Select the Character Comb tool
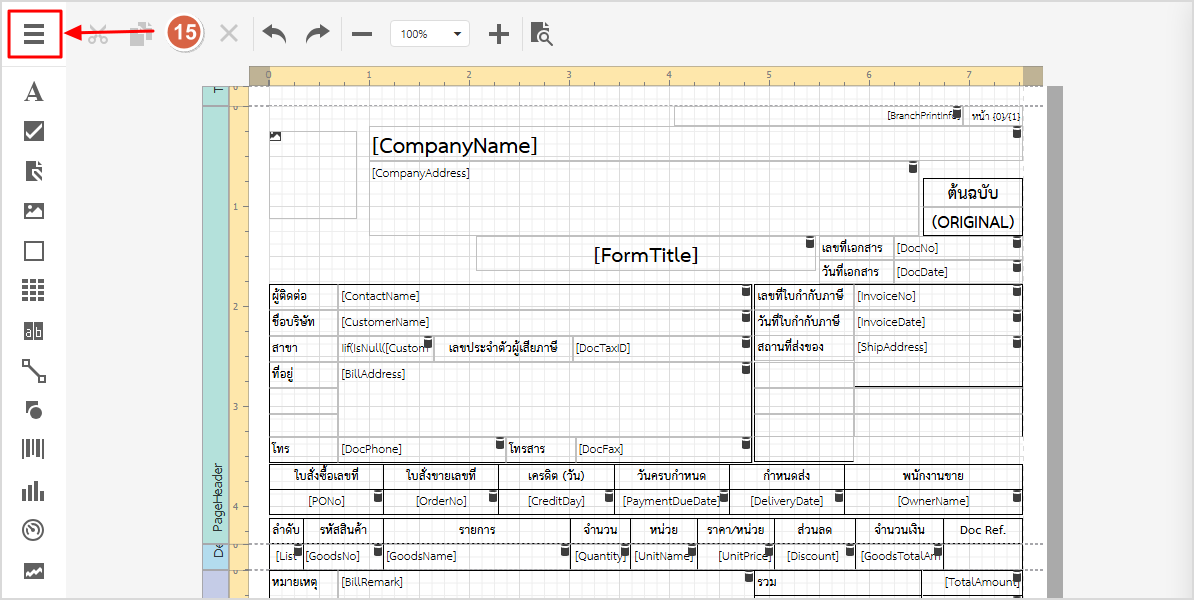The height and width of the screenshot is (600, 1194). pos(34,331)
